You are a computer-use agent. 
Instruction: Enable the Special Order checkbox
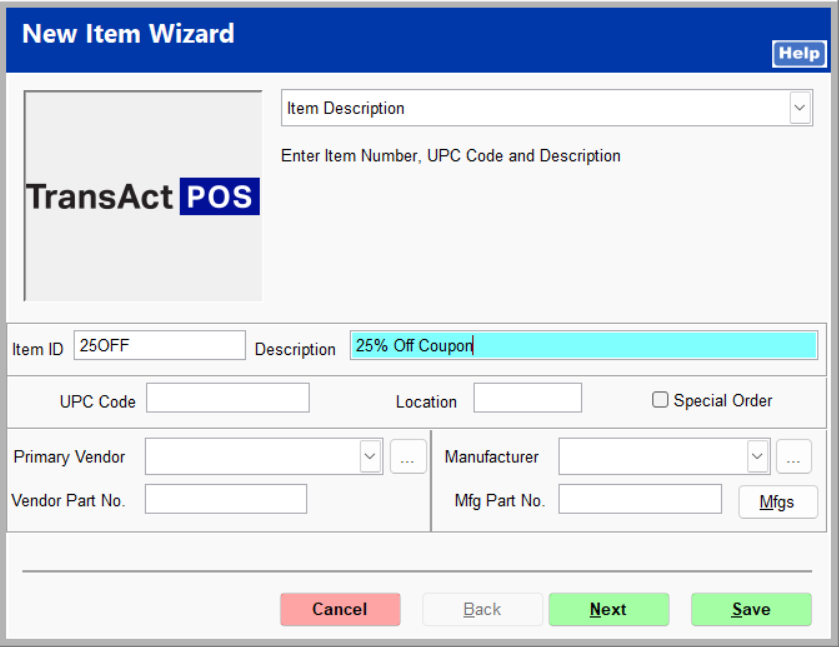[x=660, y=400]
